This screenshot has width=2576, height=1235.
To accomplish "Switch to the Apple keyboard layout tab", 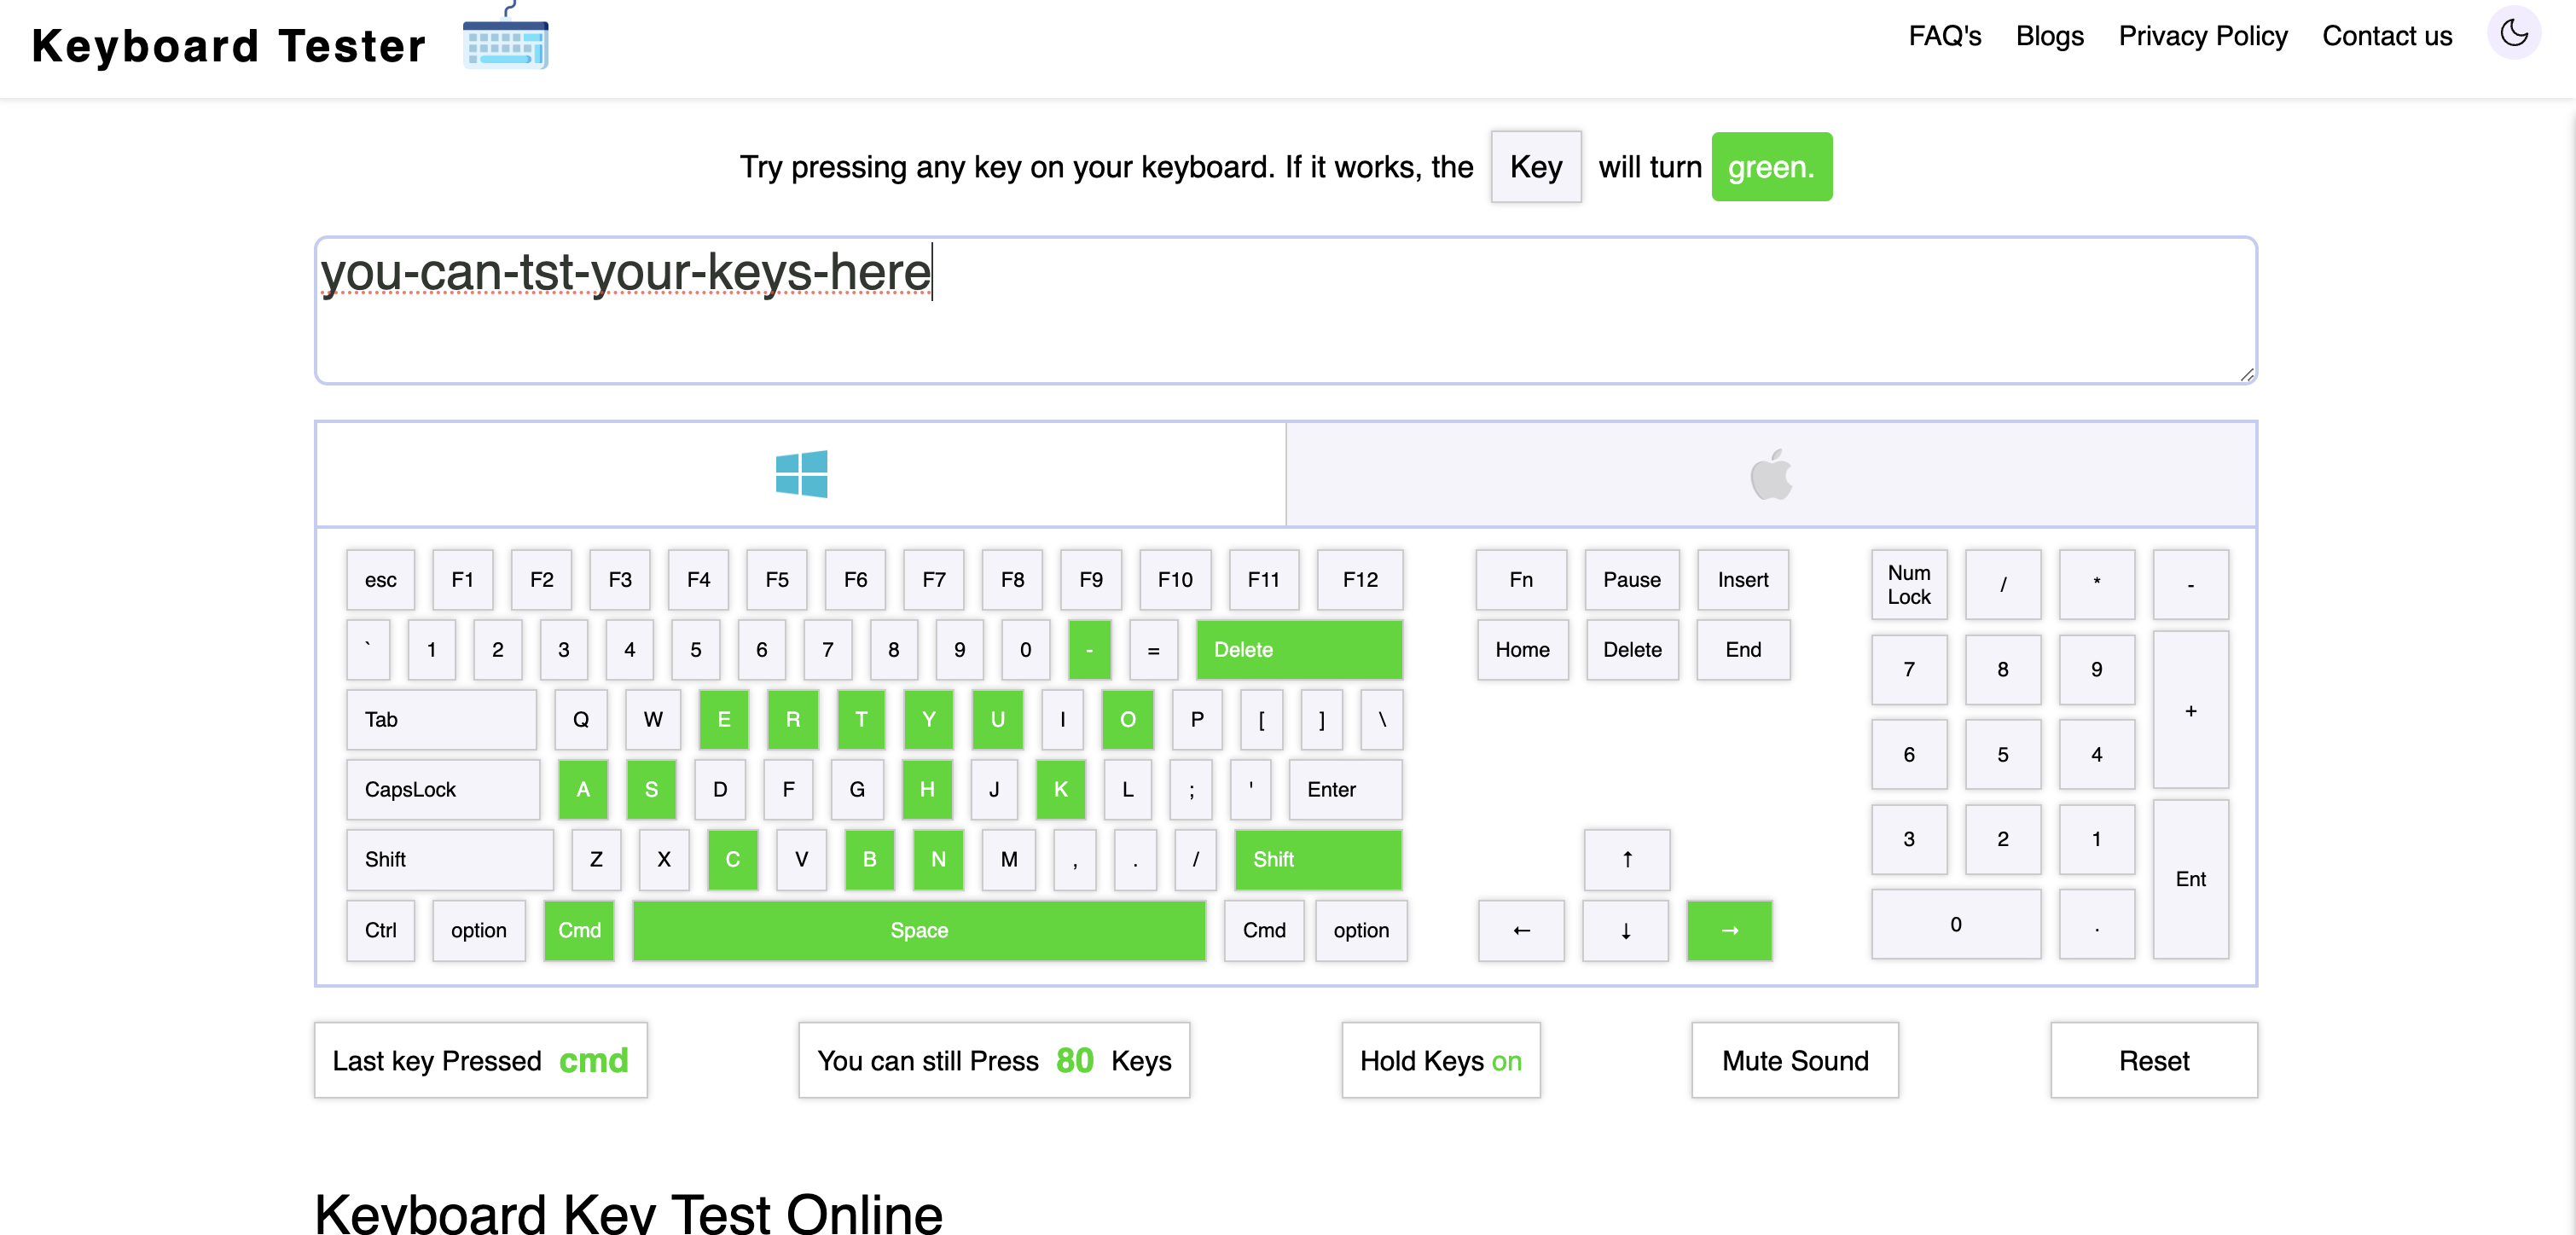I will coord(1770,474).
